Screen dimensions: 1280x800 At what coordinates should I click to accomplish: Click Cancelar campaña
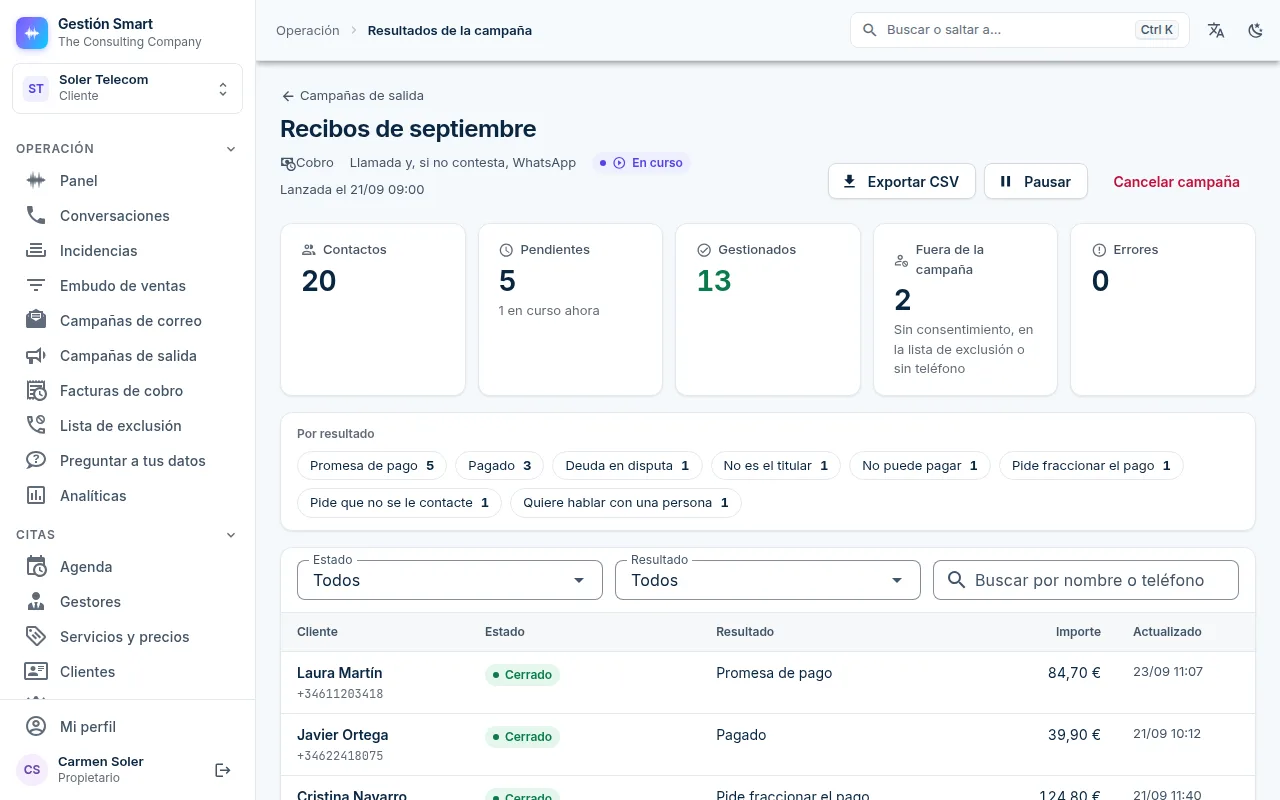click(1176, 182)
